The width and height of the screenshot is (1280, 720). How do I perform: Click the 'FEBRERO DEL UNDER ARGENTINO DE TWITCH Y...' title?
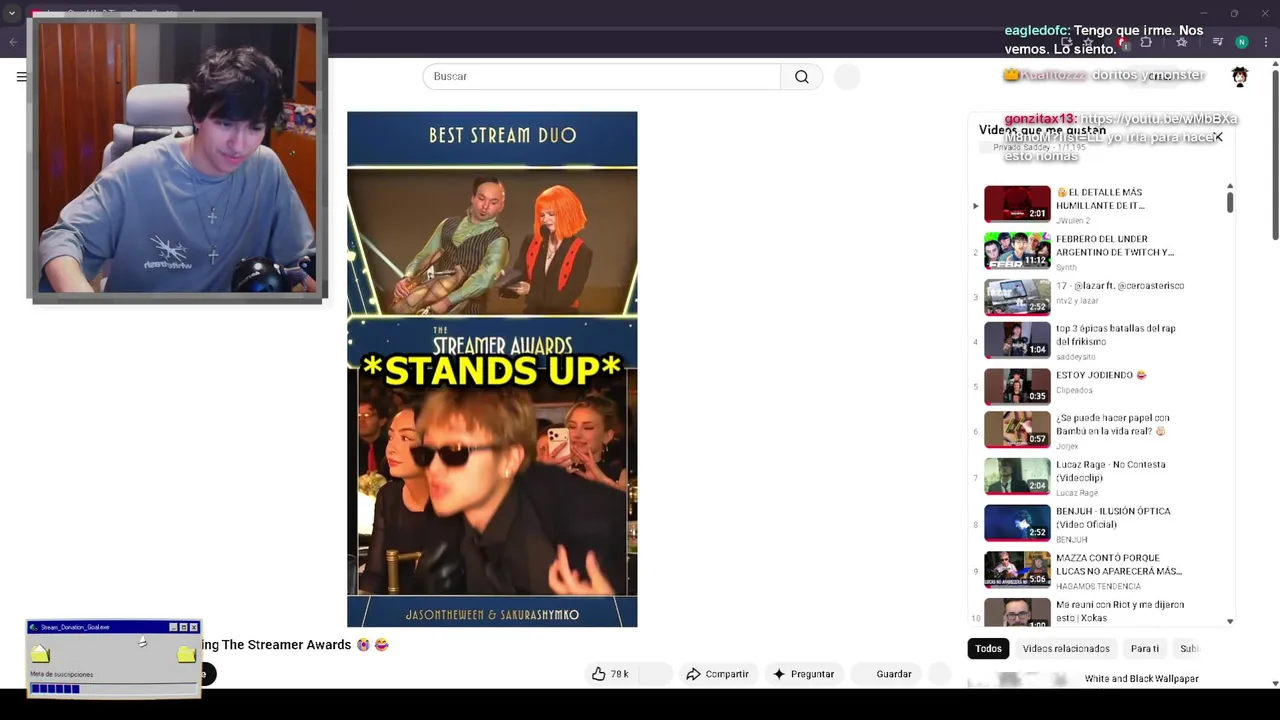[x=1115, y=246]
